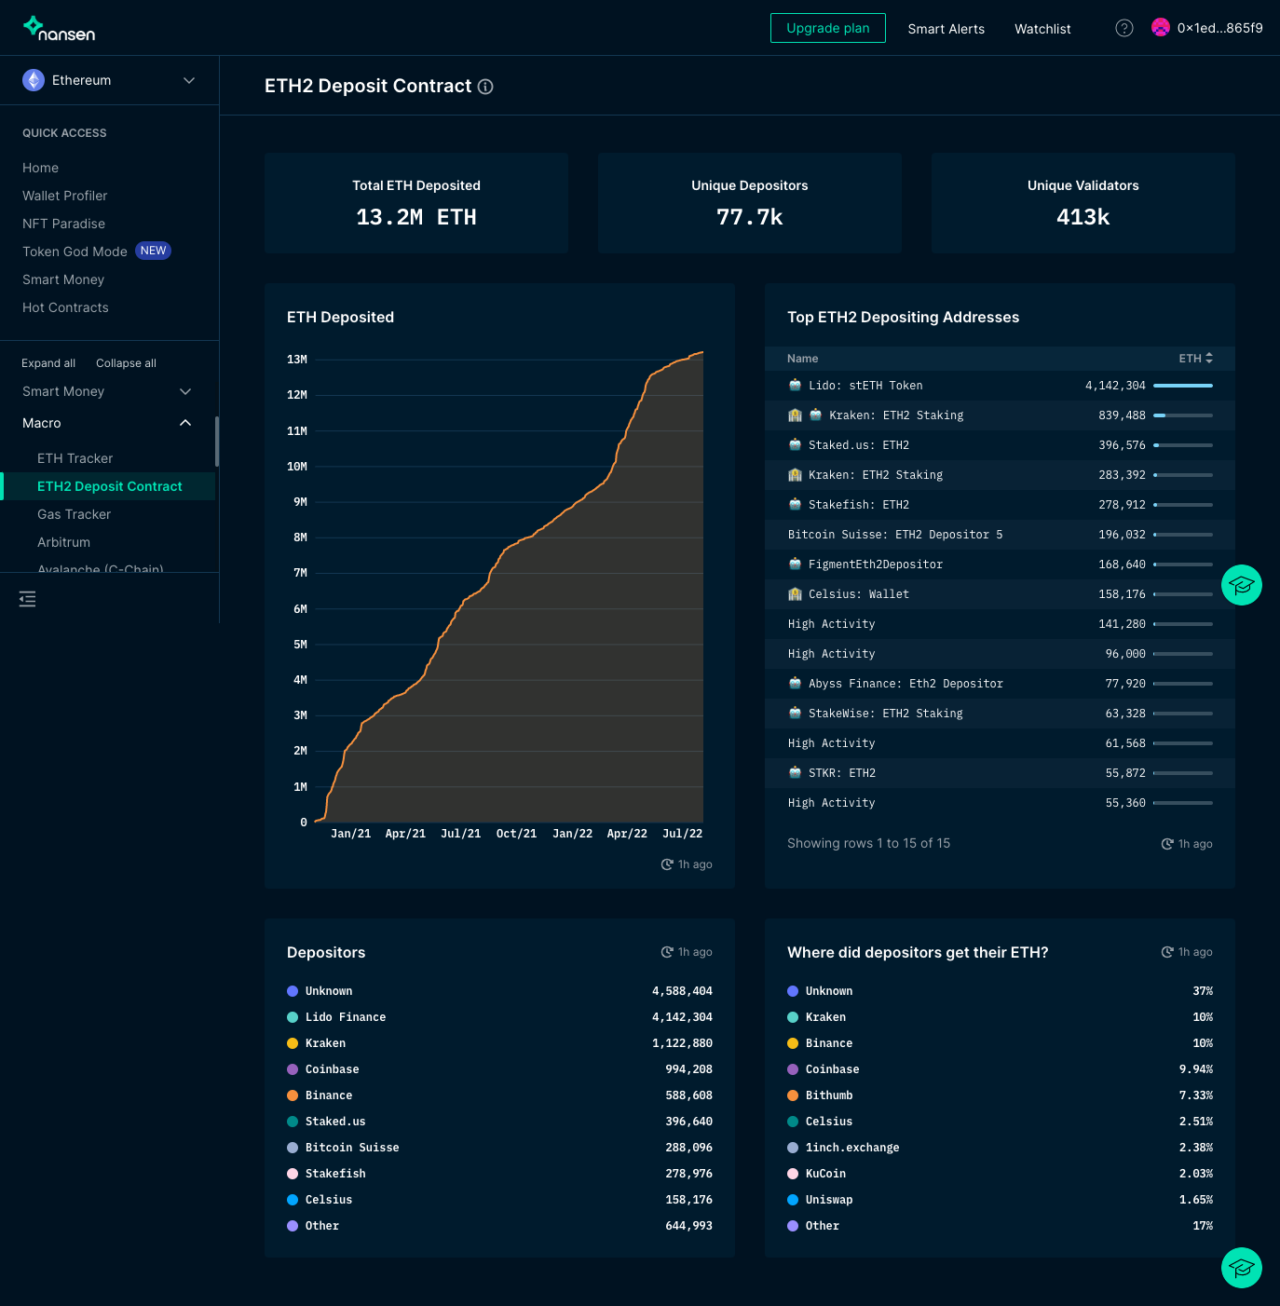The width and height of the screenshot is (1280, 1306).
Task: Collapse all sidebar sections via Collapse all
Action: pos(125,363)
